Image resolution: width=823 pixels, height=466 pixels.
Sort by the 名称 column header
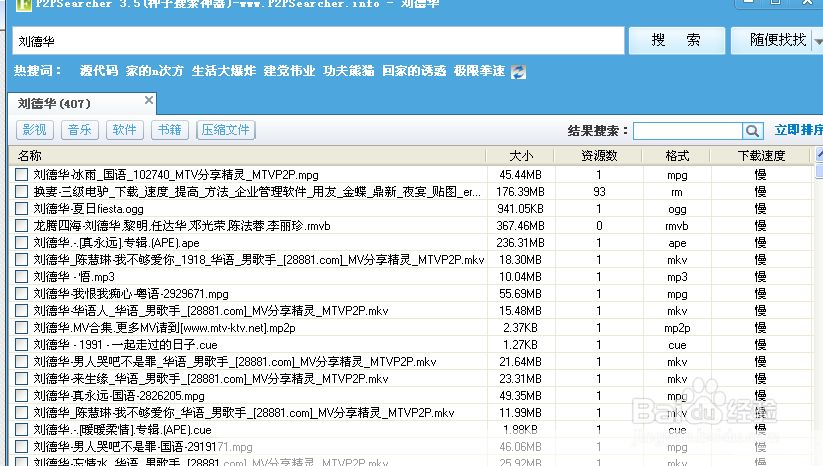(x=247, y=156)
